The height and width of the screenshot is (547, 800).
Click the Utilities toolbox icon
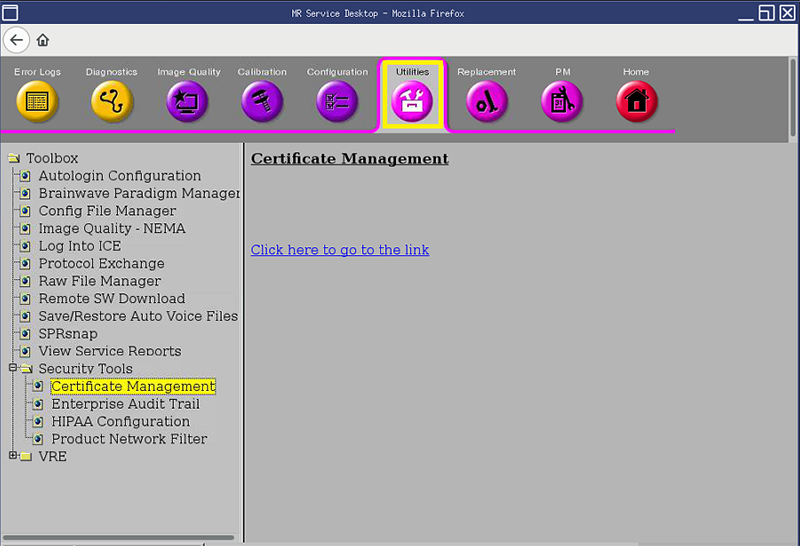click(x=412, y=101)
